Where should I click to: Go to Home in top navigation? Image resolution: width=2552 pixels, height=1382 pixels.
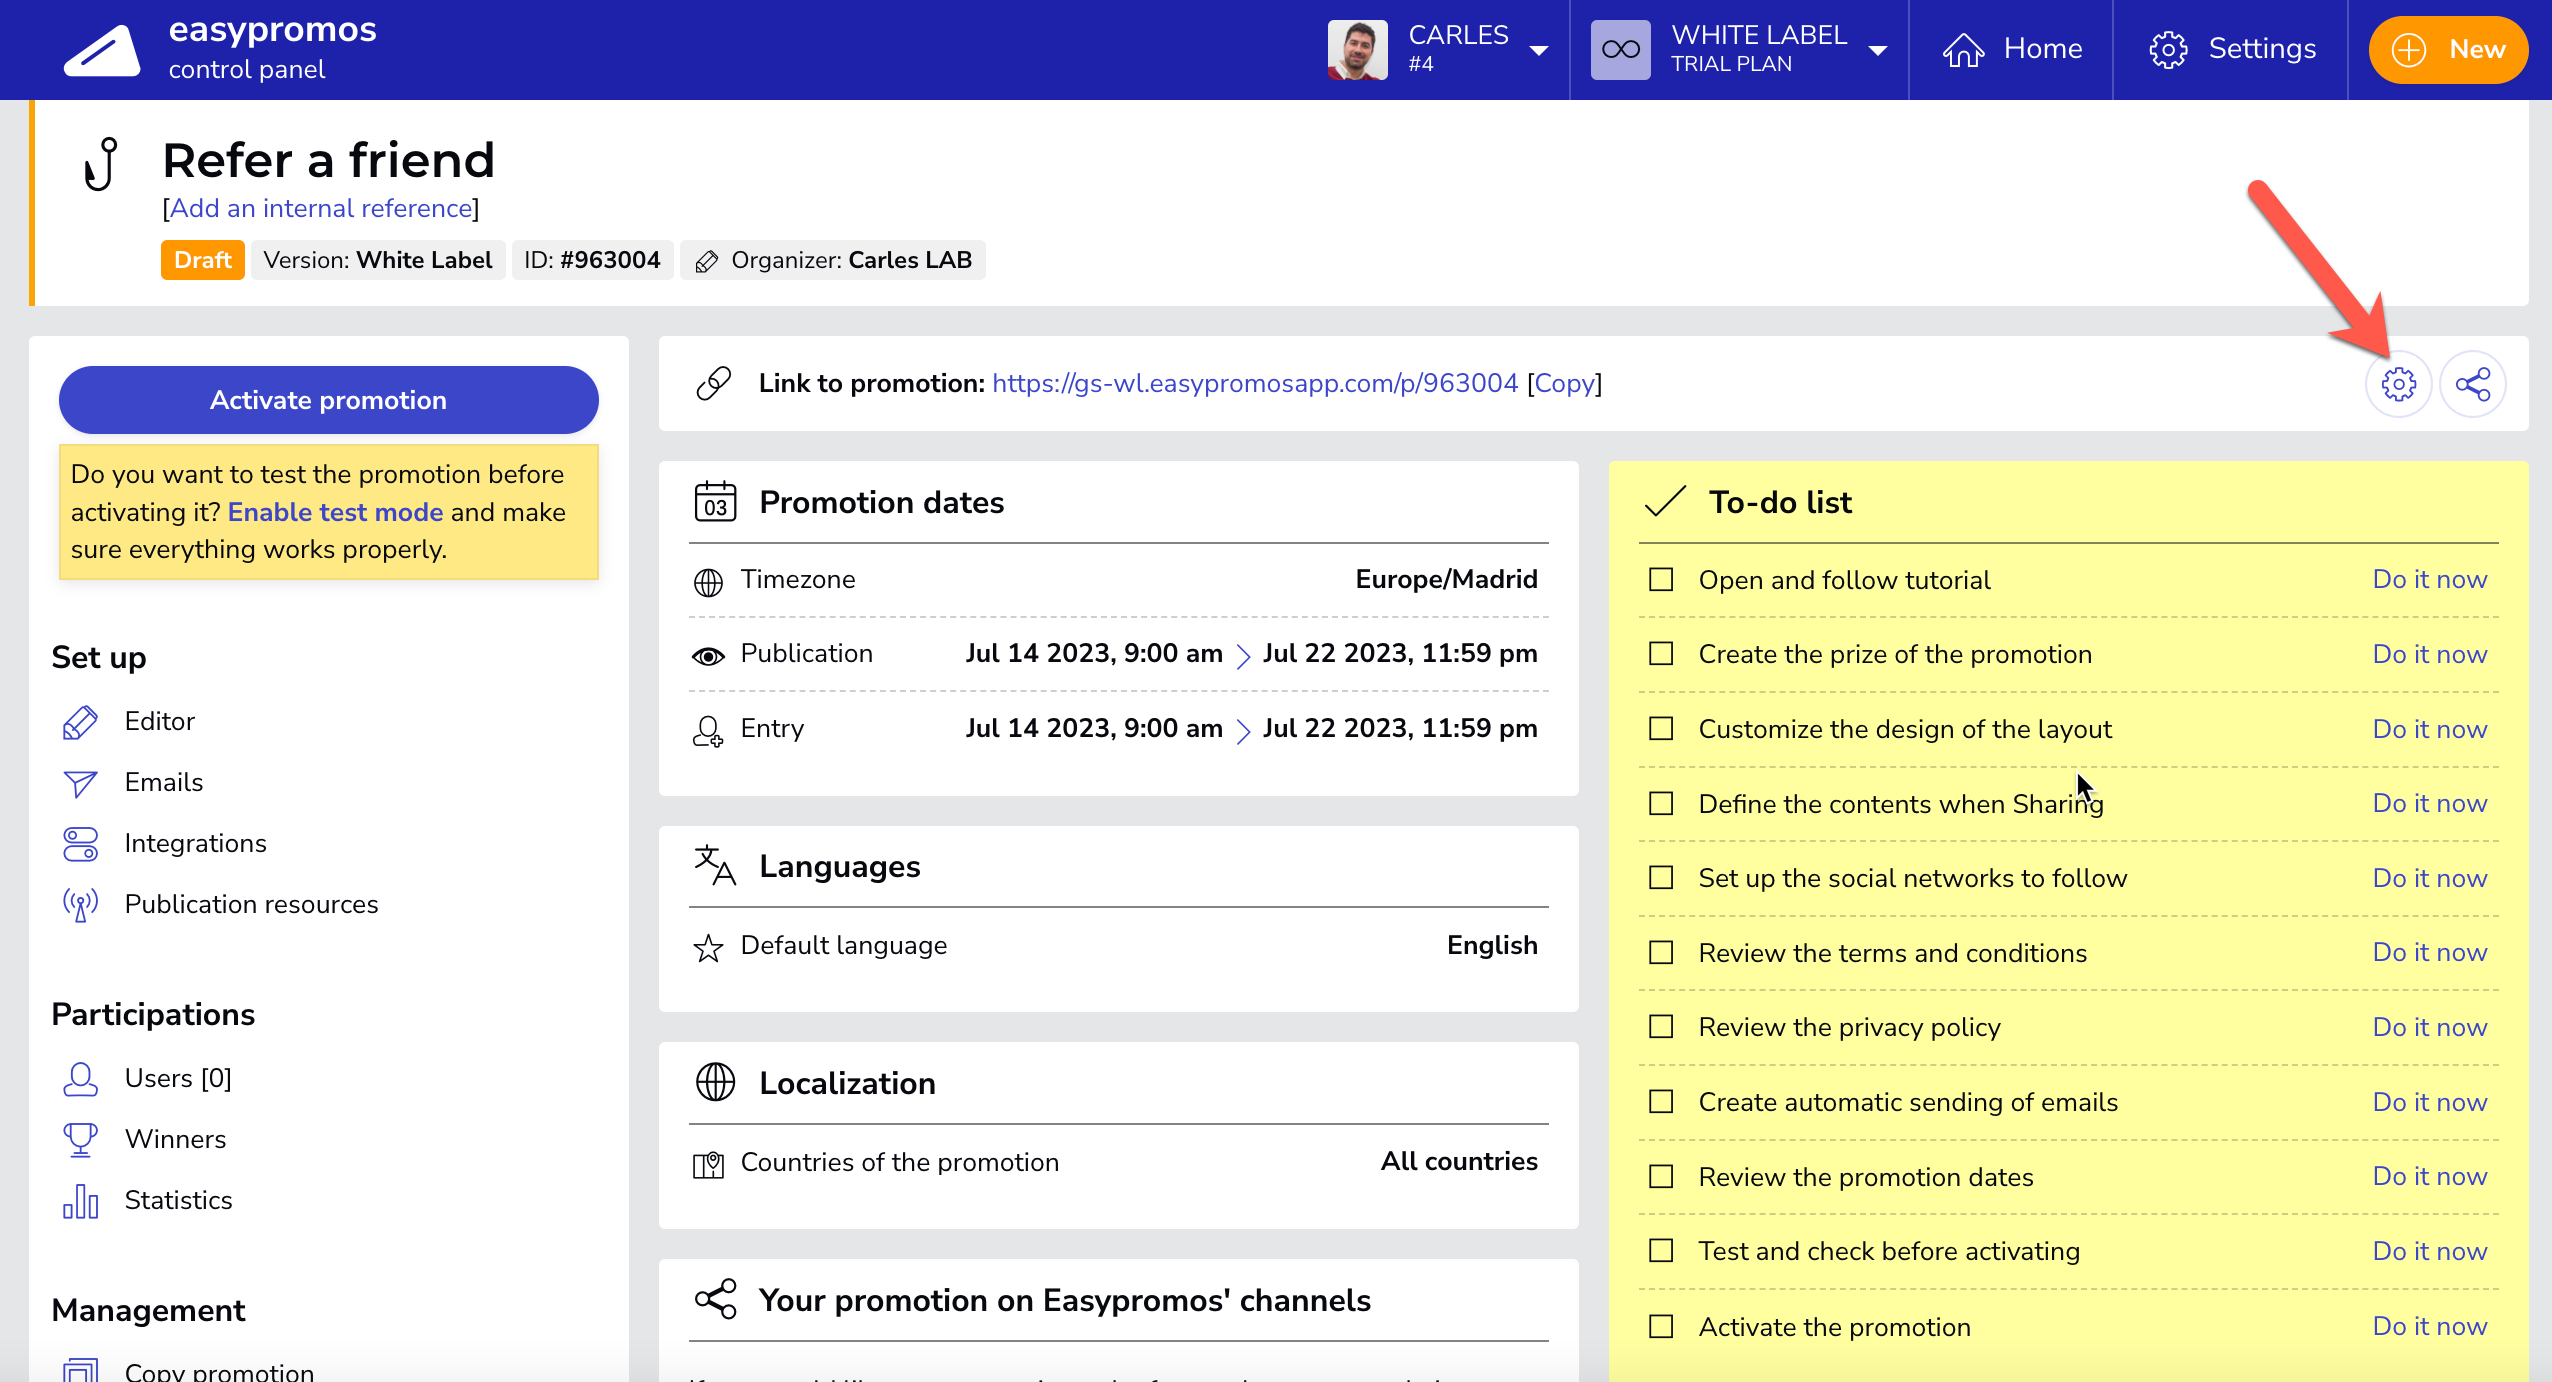coord(2012,49)
